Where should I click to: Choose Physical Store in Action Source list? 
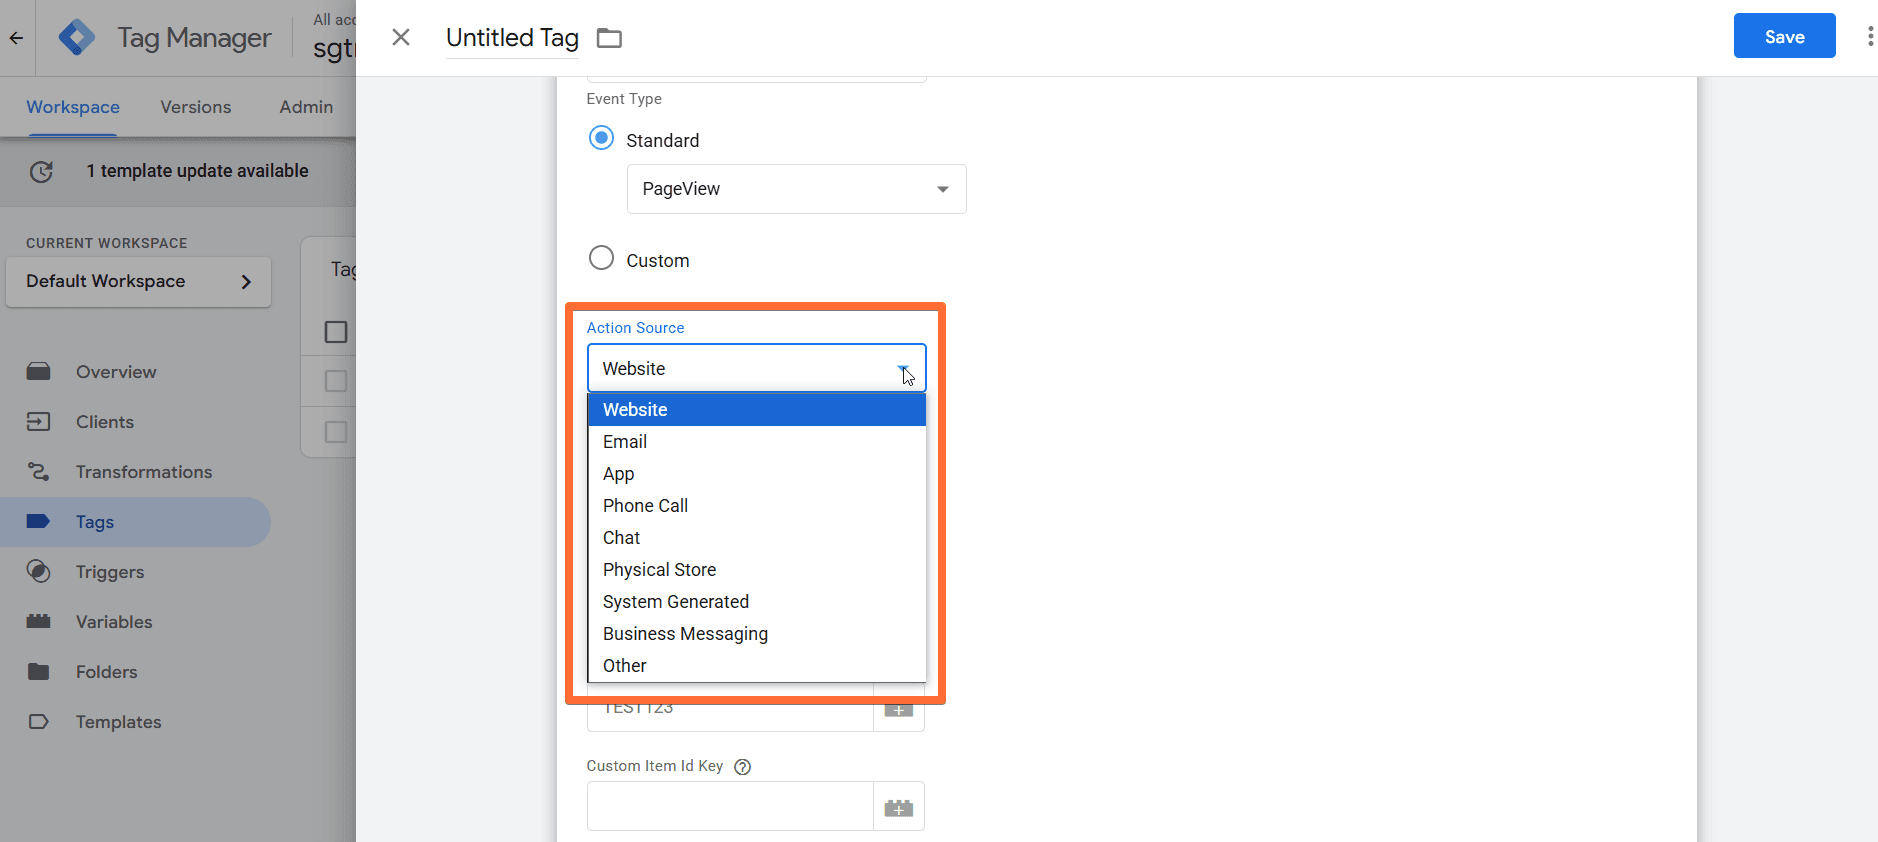point(756,570)
